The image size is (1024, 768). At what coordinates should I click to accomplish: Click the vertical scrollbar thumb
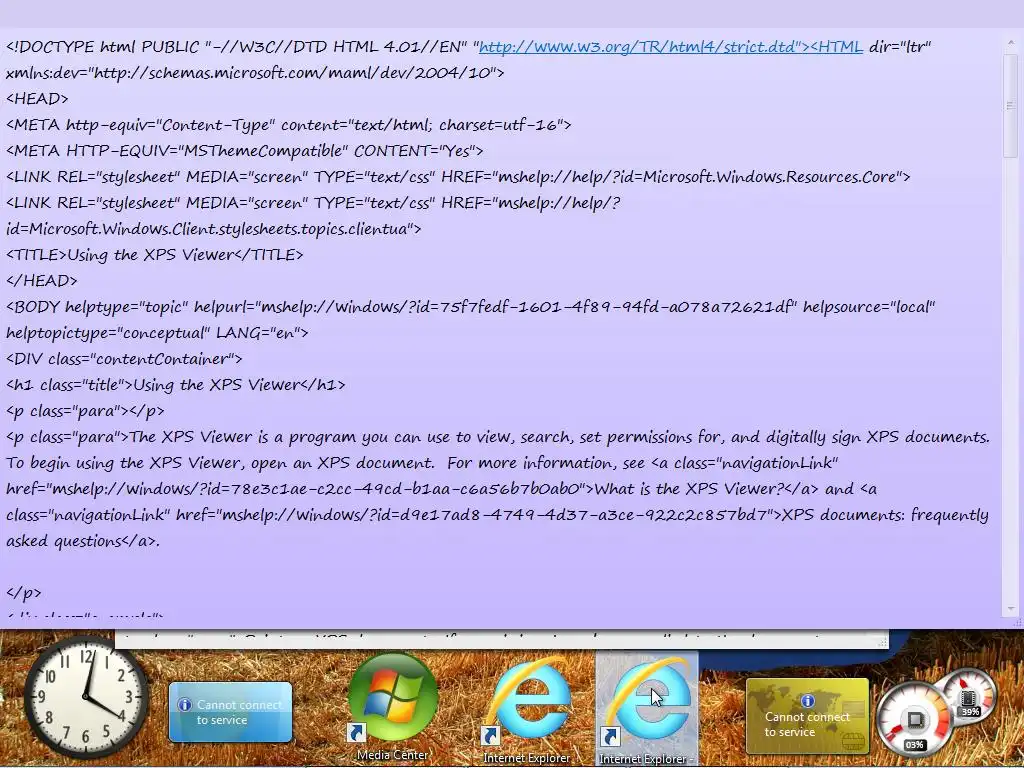coord(1011,106)
